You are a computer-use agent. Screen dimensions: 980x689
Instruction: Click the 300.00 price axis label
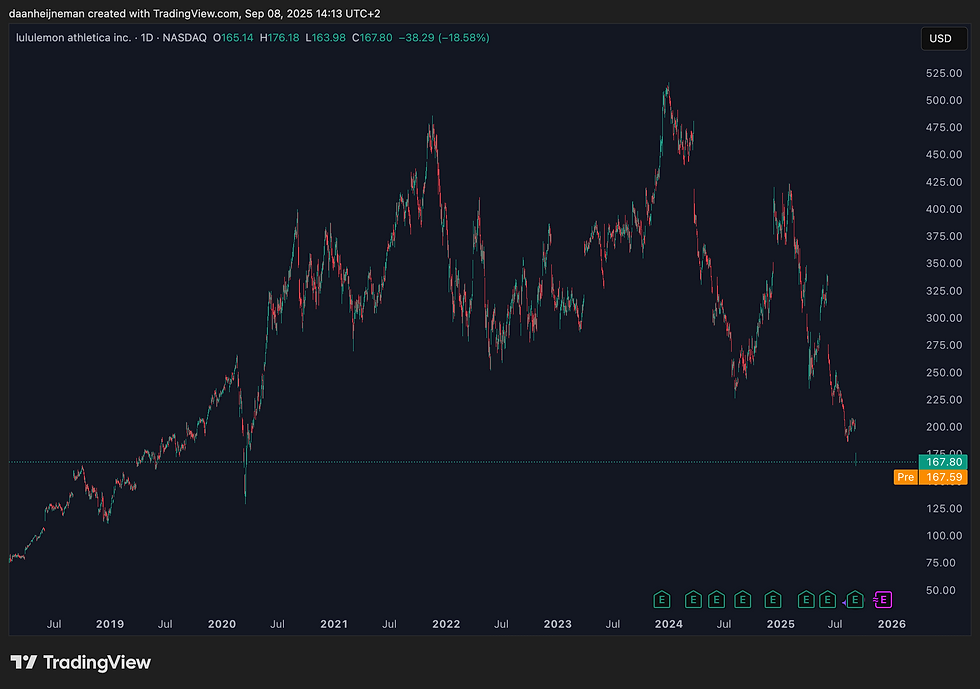(x=944, y=318)
